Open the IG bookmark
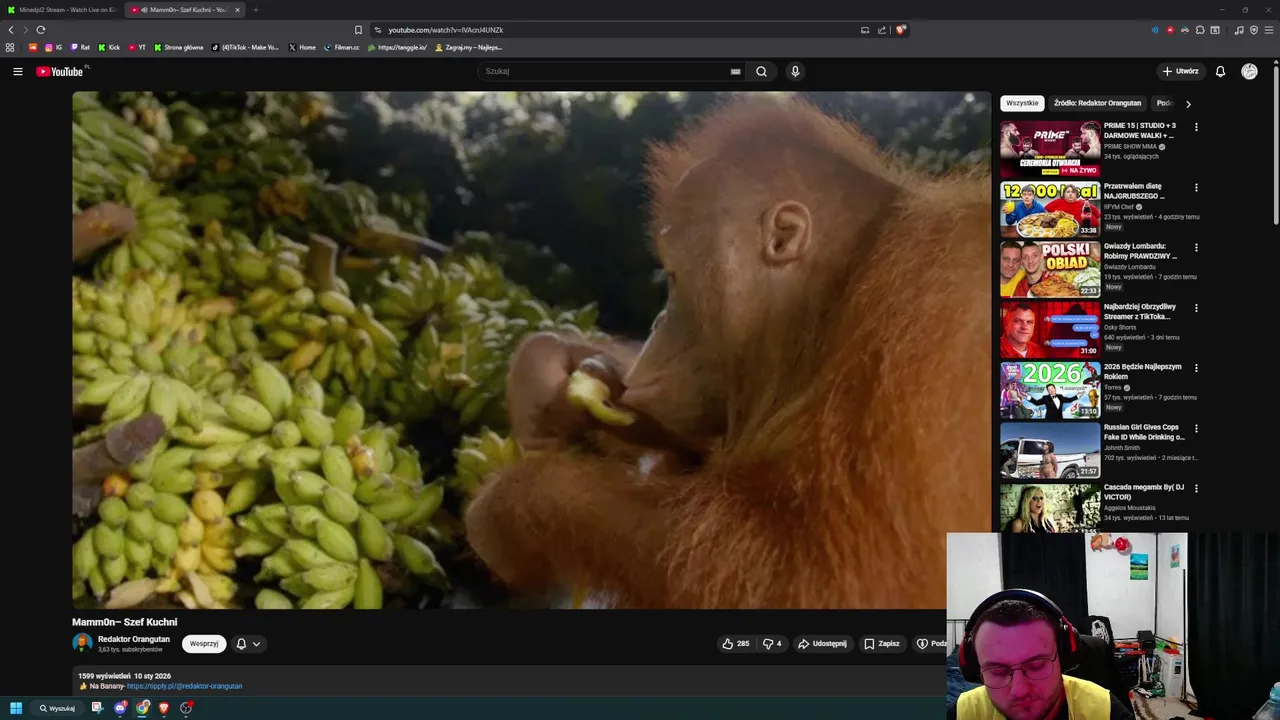The height and width of the screenshot is (720, 1280). (x=53, y=47)
